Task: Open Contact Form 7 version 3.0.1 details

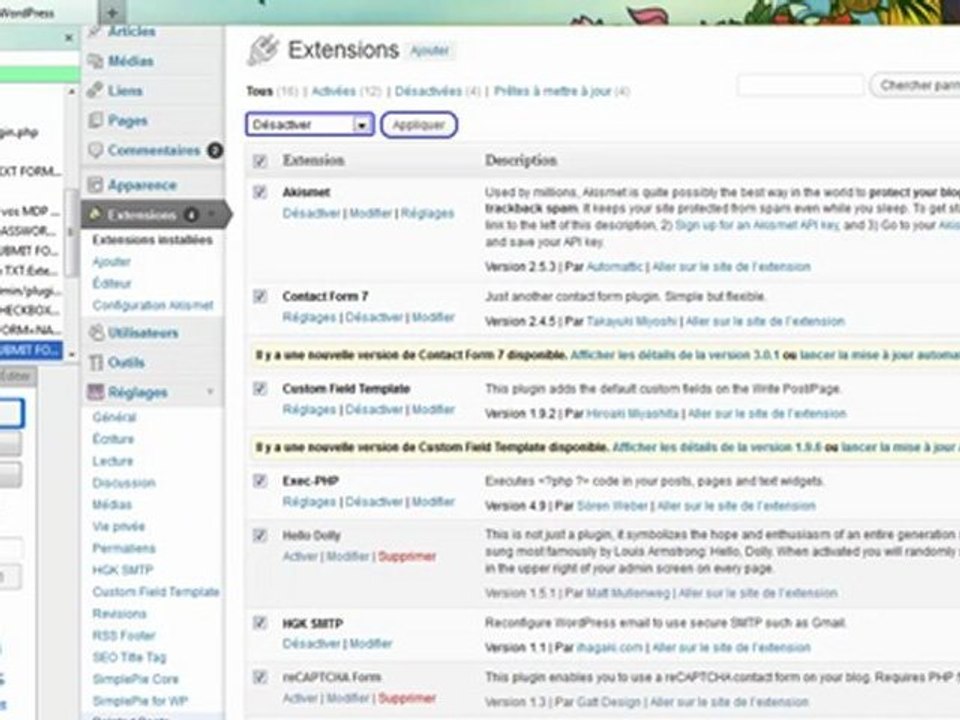Action: pos(675,355)
